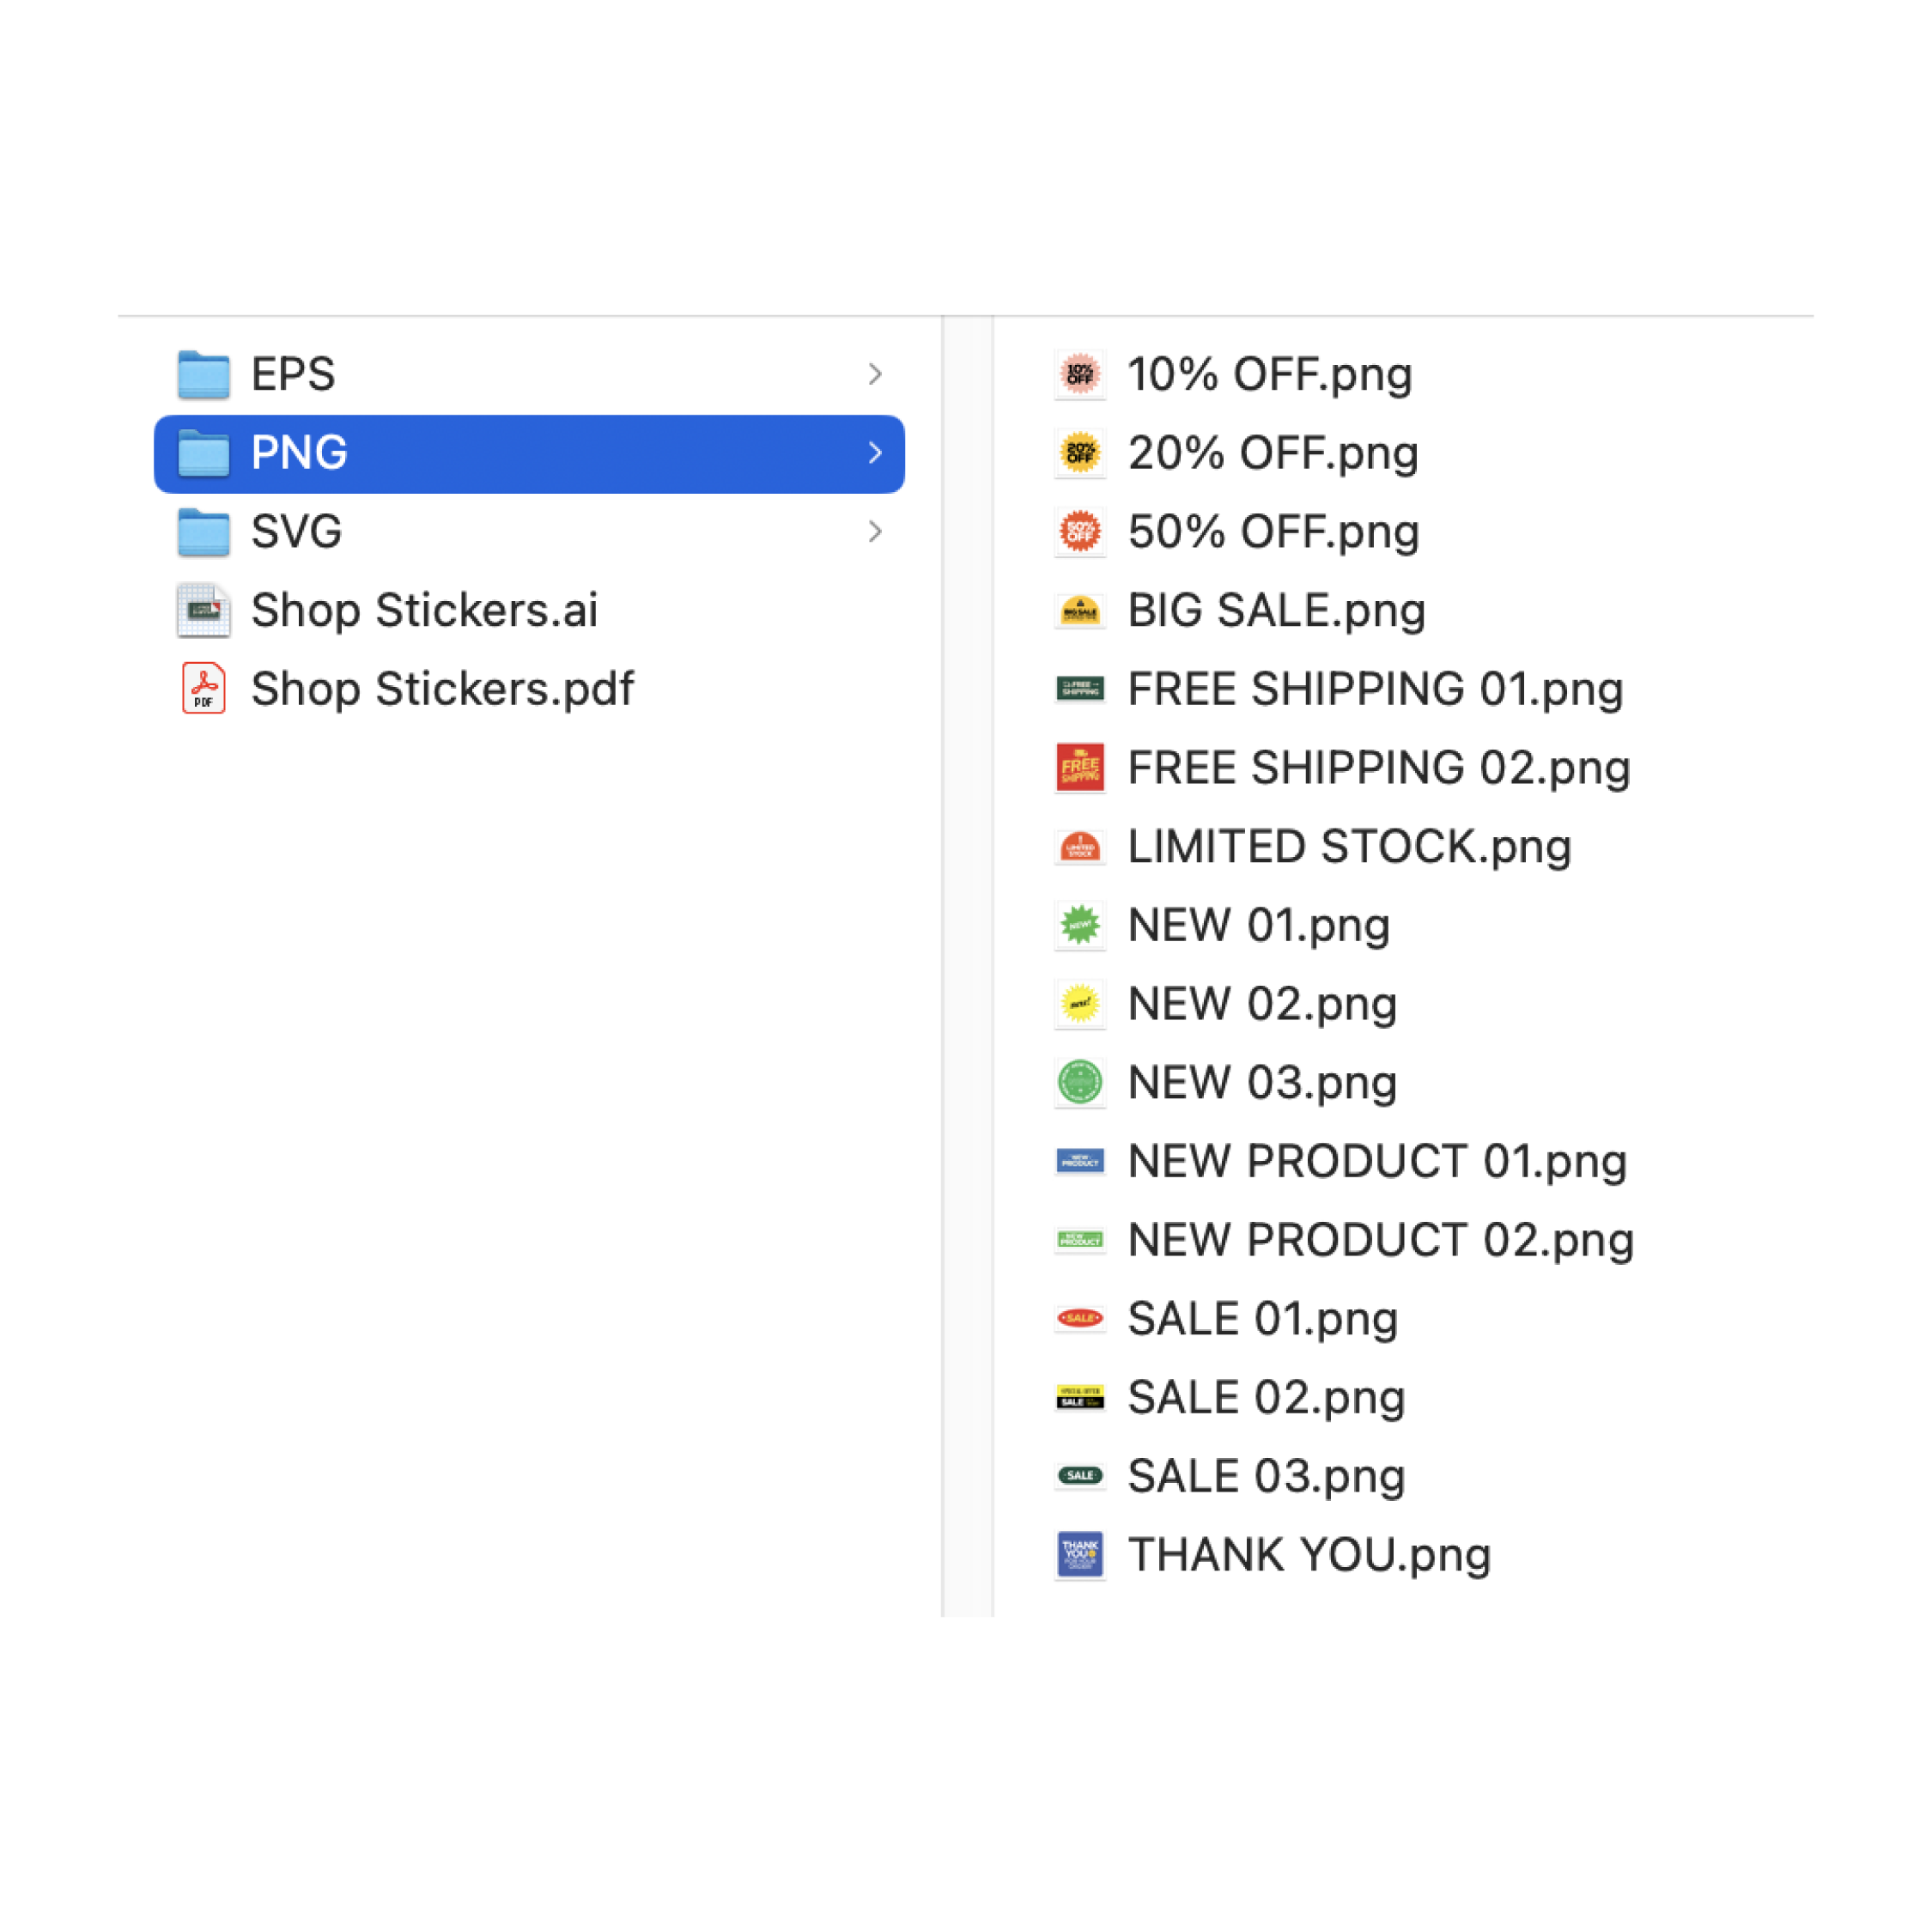Select the NEW PRODUCT 01.png file
1932x1932 pixels.
[1377, 1161]
